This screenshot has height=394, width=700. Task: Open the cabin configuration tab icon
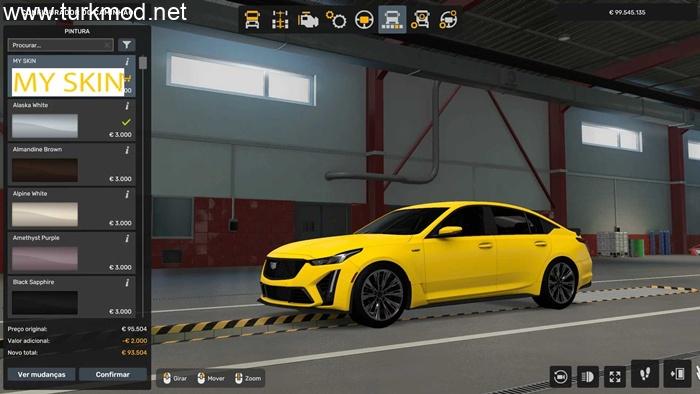point(252,20)
